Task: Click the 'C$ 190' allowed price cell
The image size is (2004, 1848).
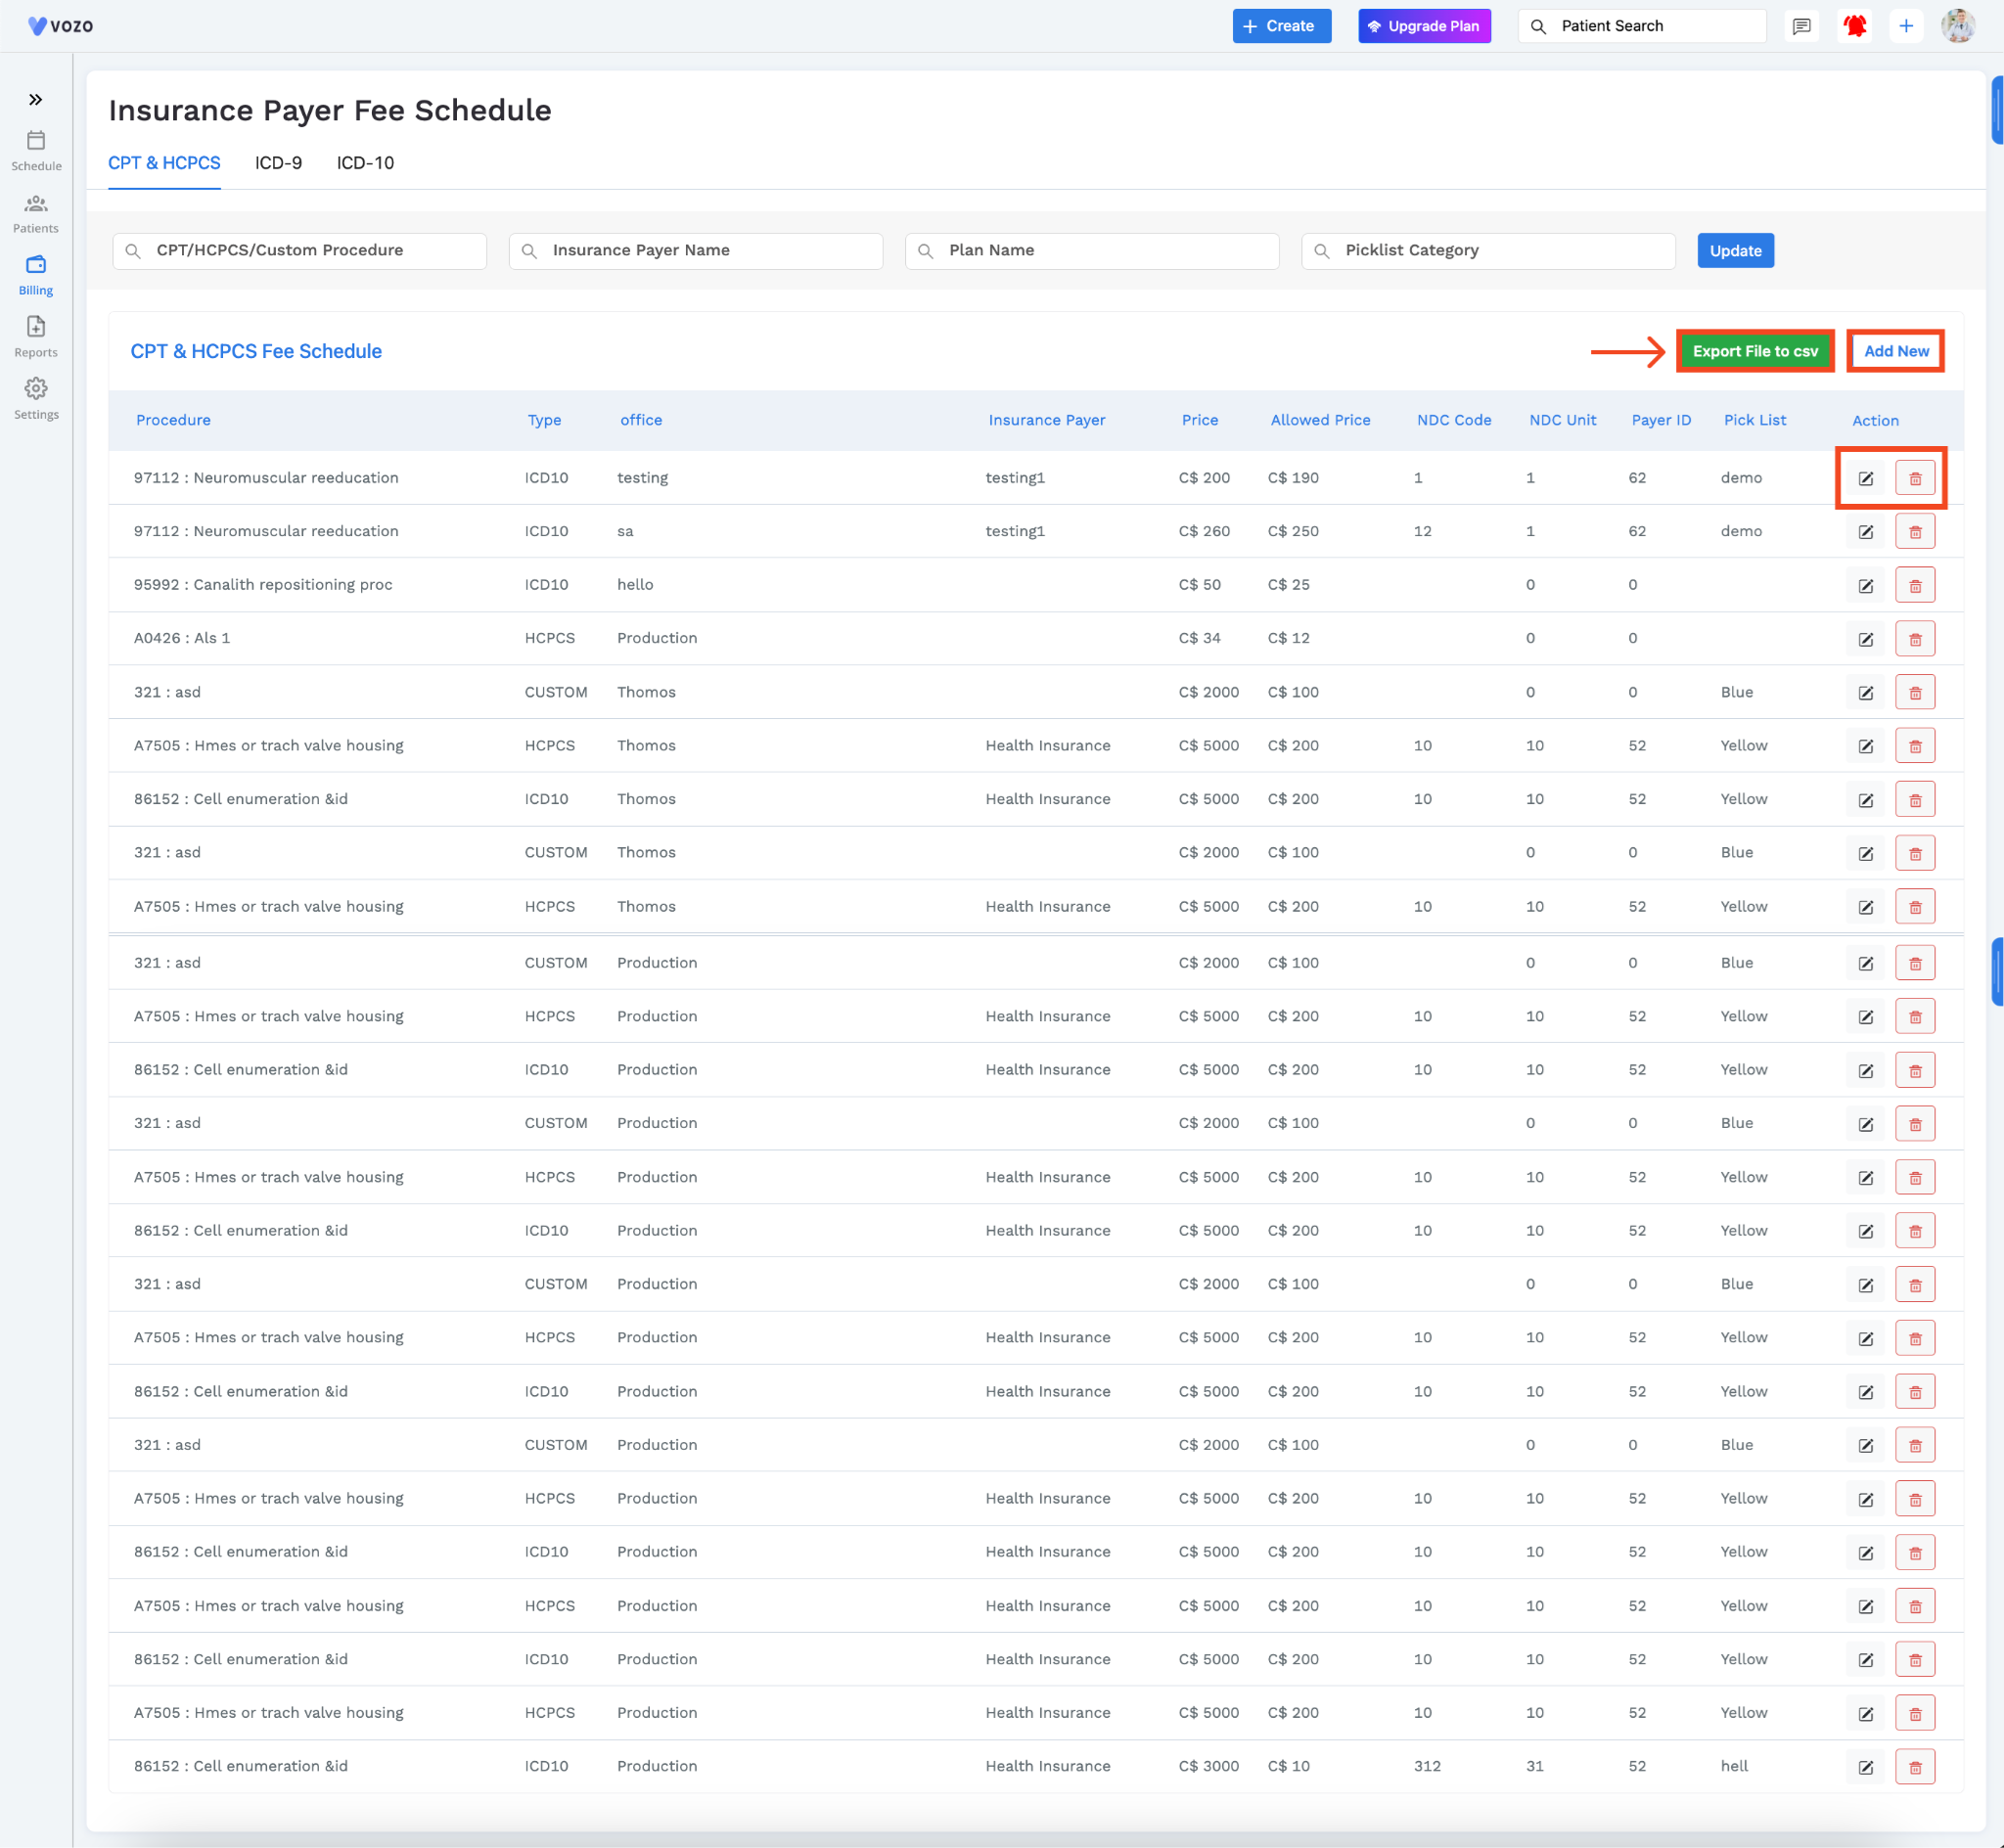Action: [x=1293, y=478]
